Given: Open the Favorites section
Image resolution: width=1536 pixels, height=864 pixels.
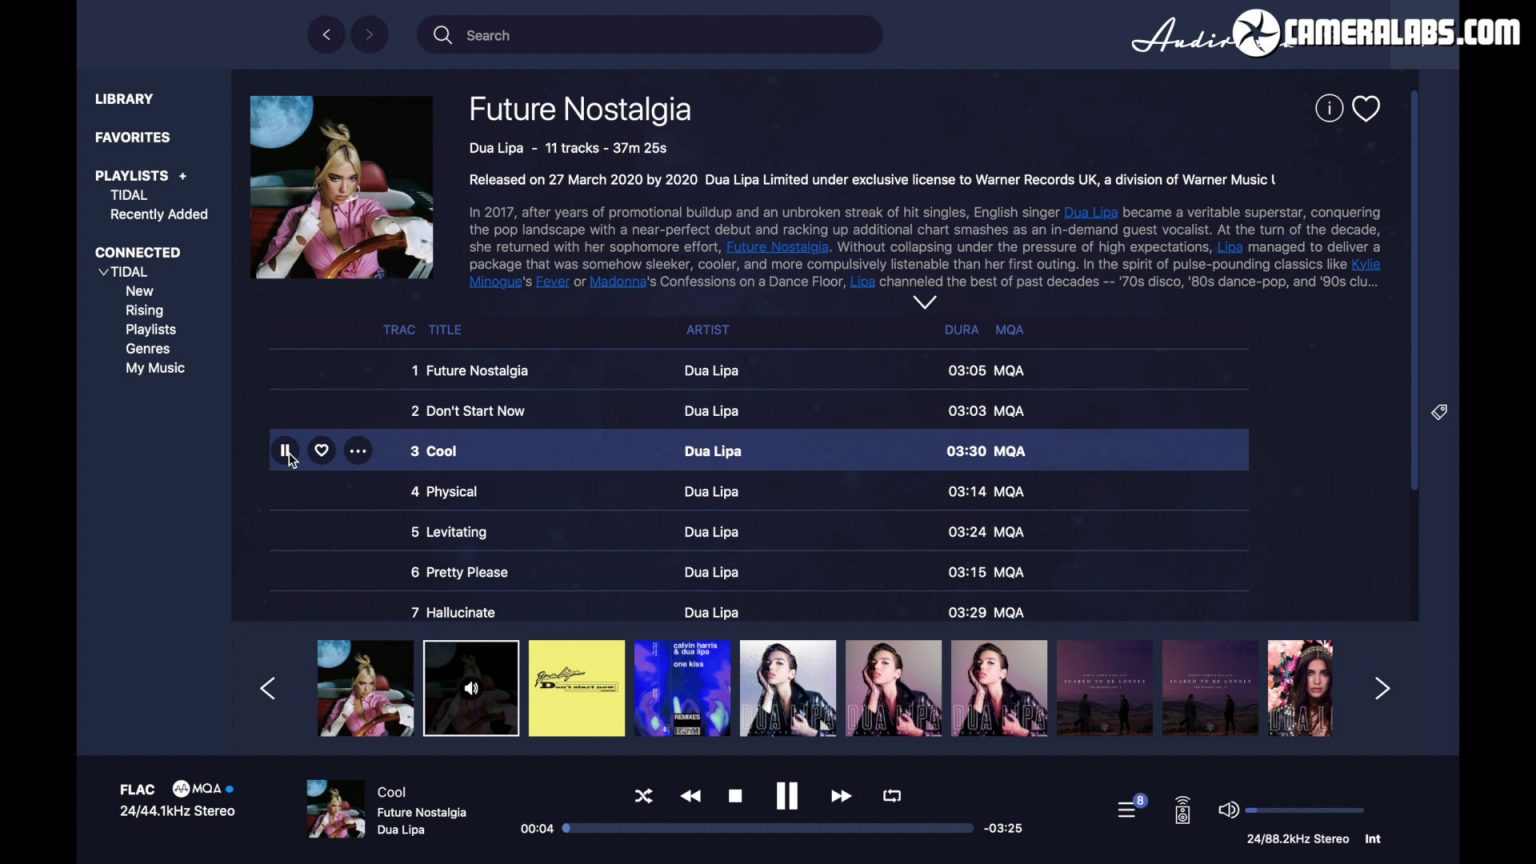Looking at the screenshot, I should (132, 137).
